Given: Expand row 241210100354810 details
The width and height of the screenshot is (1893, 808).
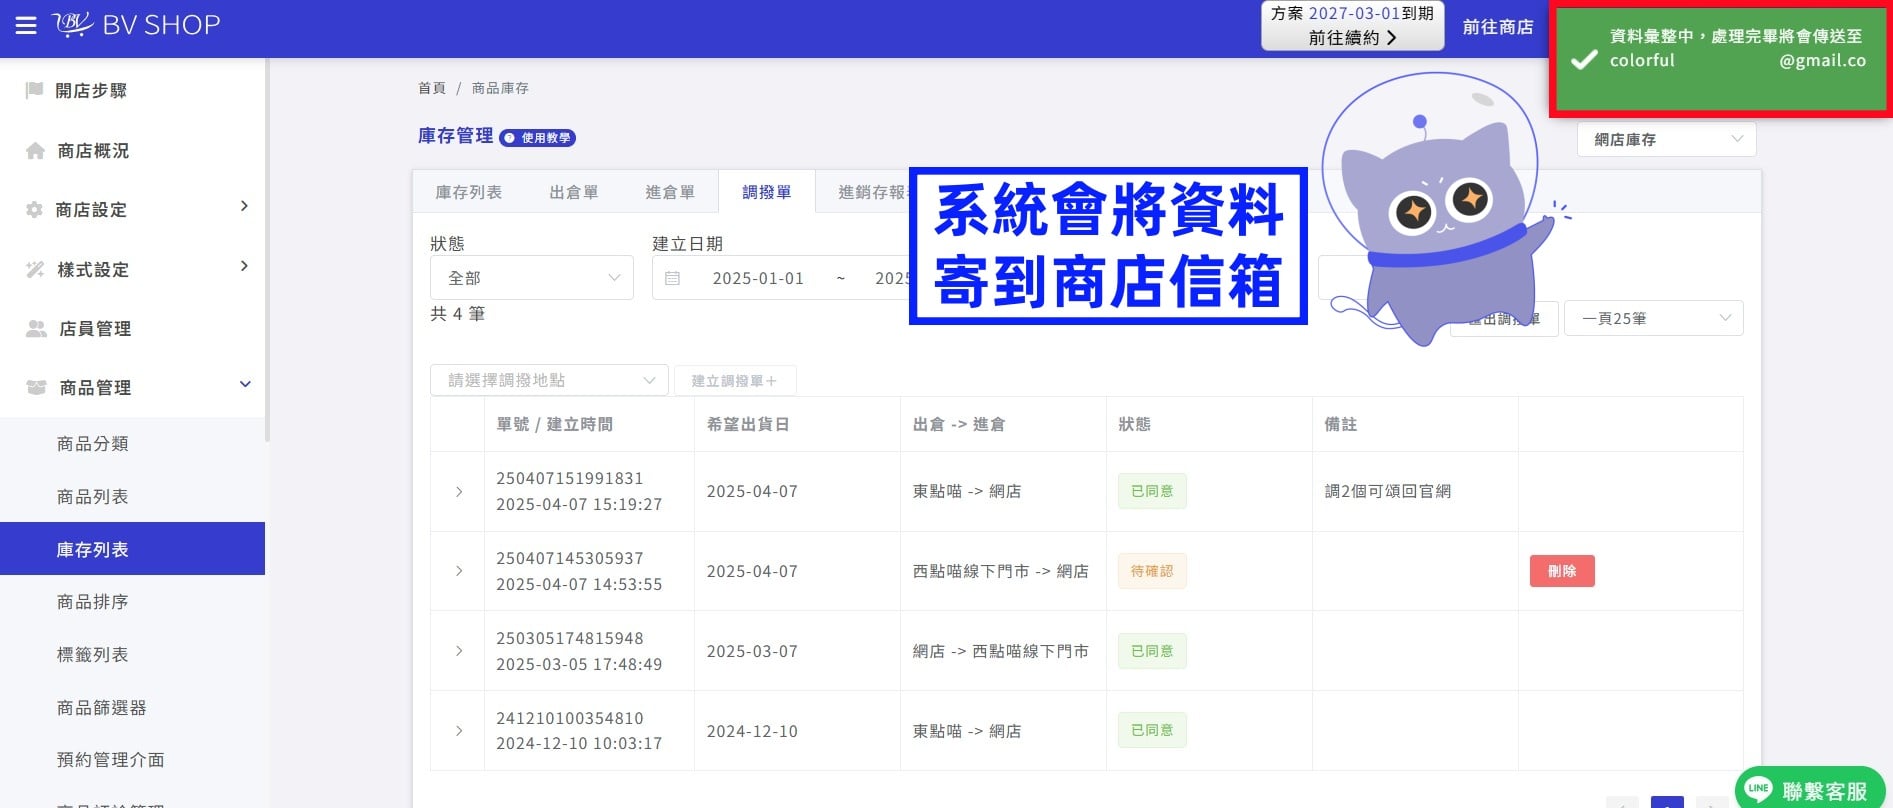Looking at the screenshot, I should point(459,731).
